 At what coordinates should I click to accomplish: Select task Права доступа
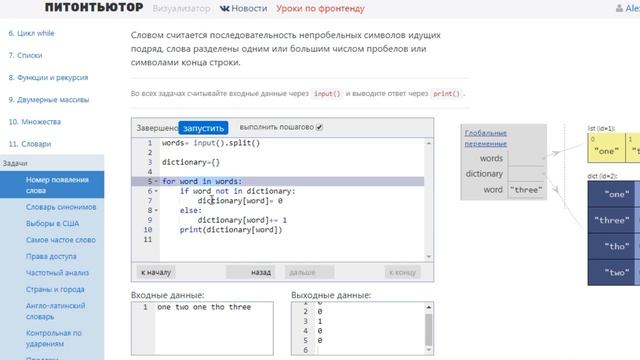(51, 256)
